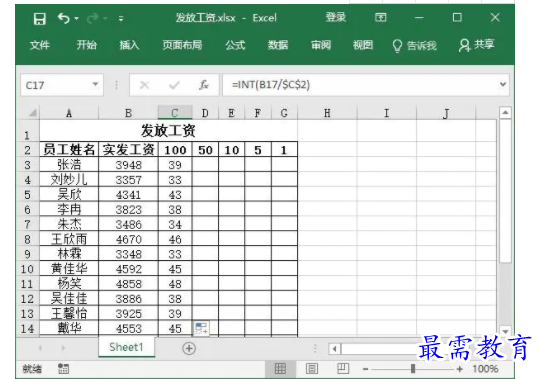Click salary cell 4341
The height and width of the screenshot is (379, 540).
tap(128, 195)
